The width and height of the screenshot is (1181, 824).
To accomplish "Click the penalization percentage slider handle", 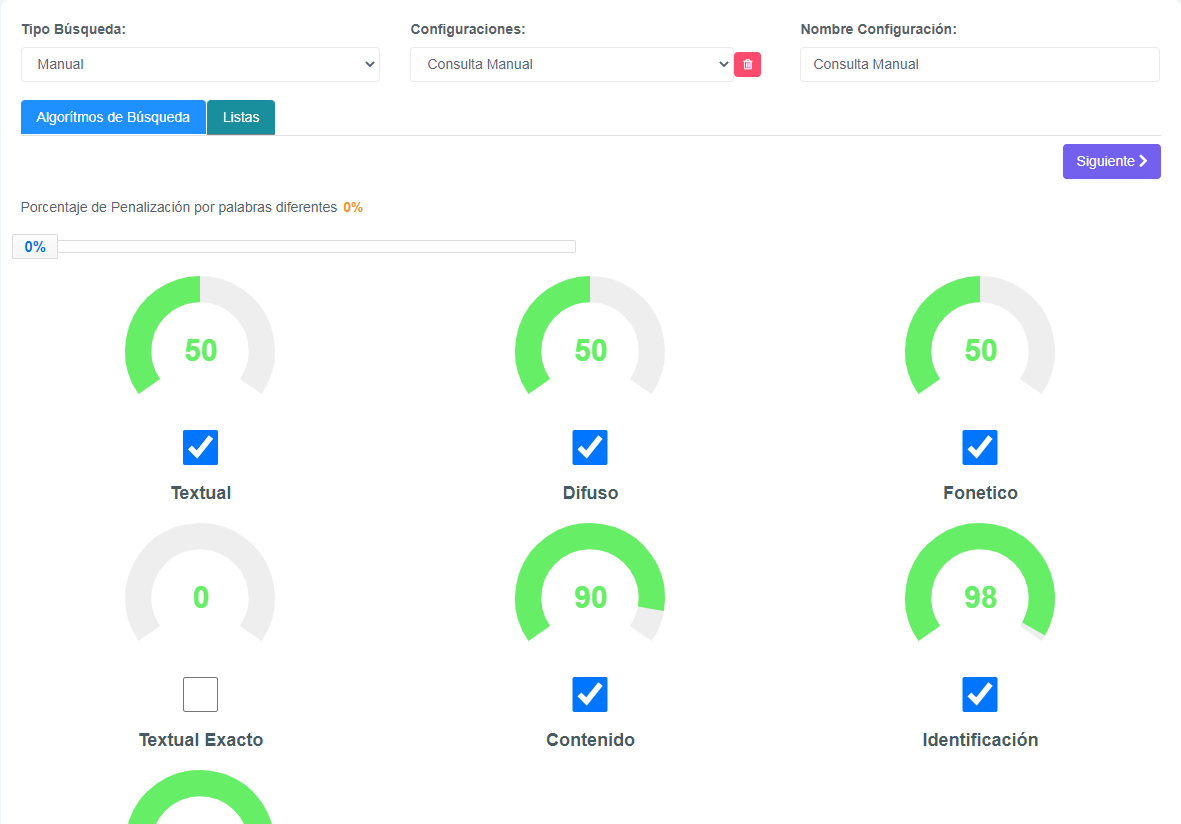I will pos(35,247).
